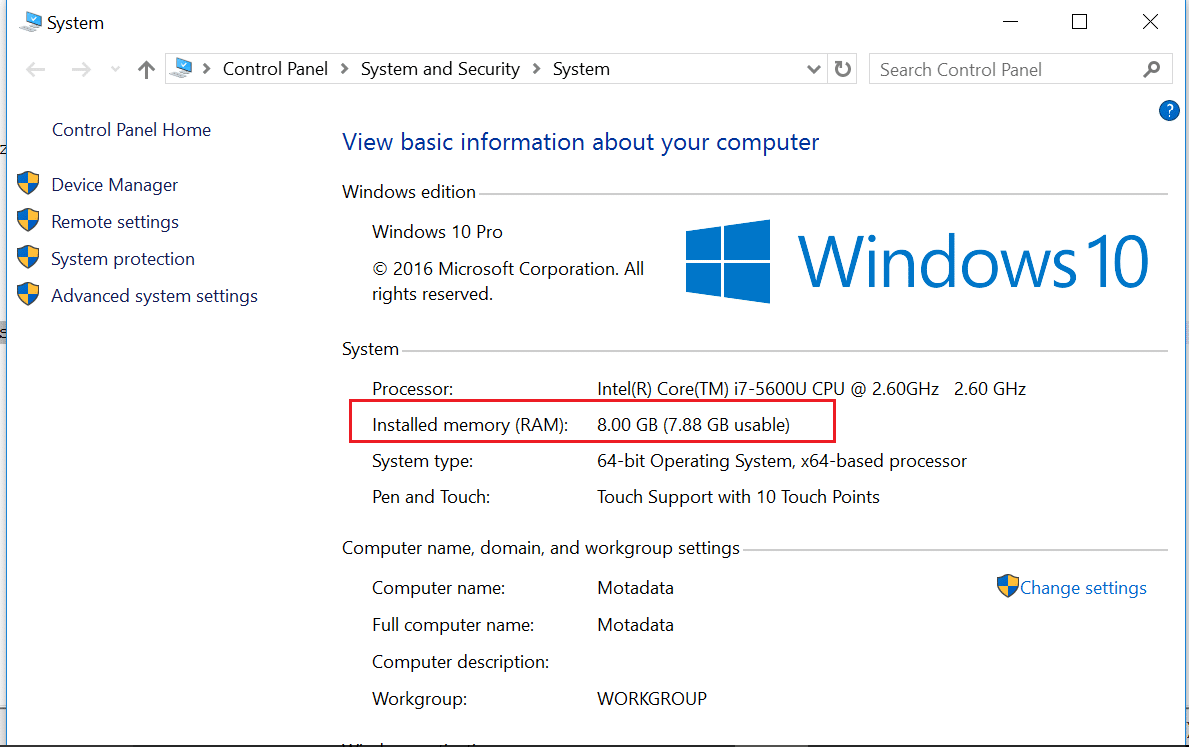Viewport: 1189px width, 747px height.
Task: Click the shield icon beside Advanced system settings
Action: pyautogui.click(x=28, y=295)
